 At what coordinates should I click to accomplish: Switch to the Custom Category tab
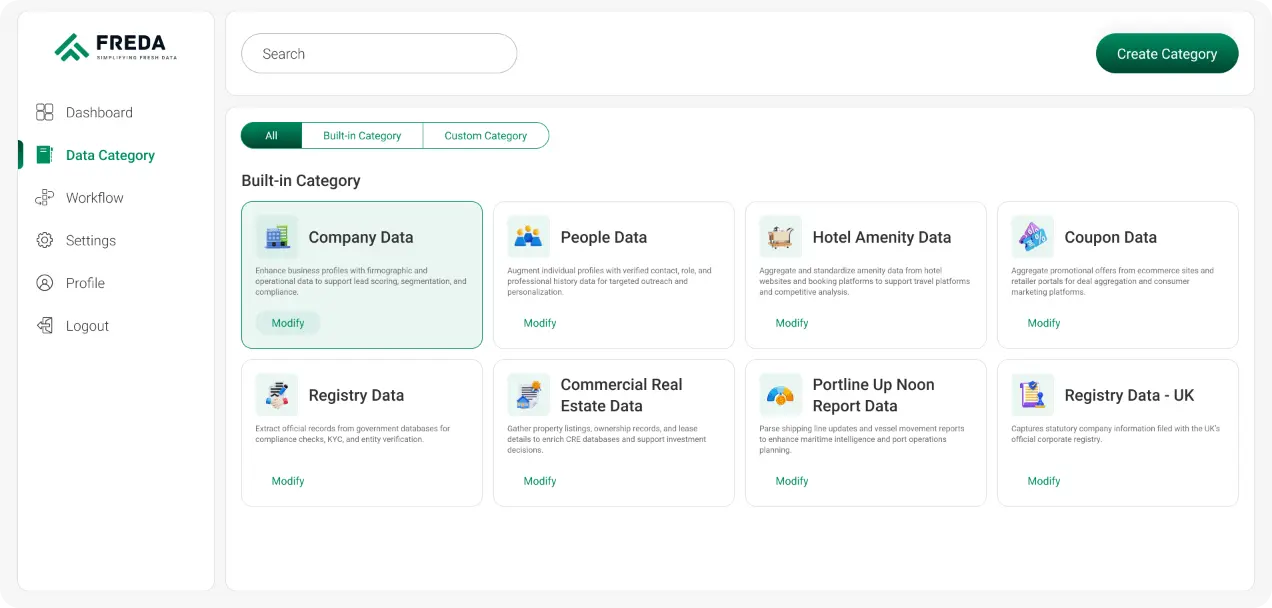pos(485,136)
